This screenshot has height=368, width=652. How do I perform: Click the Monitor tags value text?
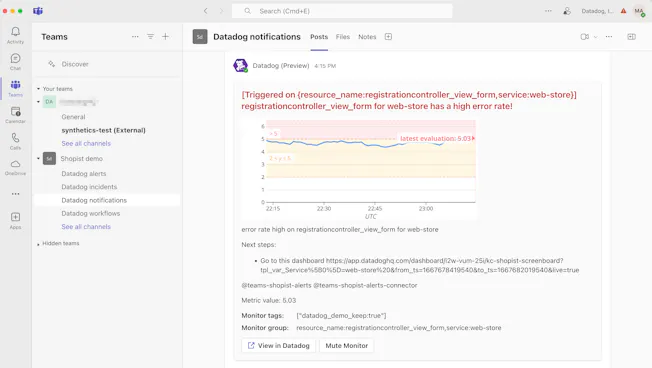(x=341, y=316)
